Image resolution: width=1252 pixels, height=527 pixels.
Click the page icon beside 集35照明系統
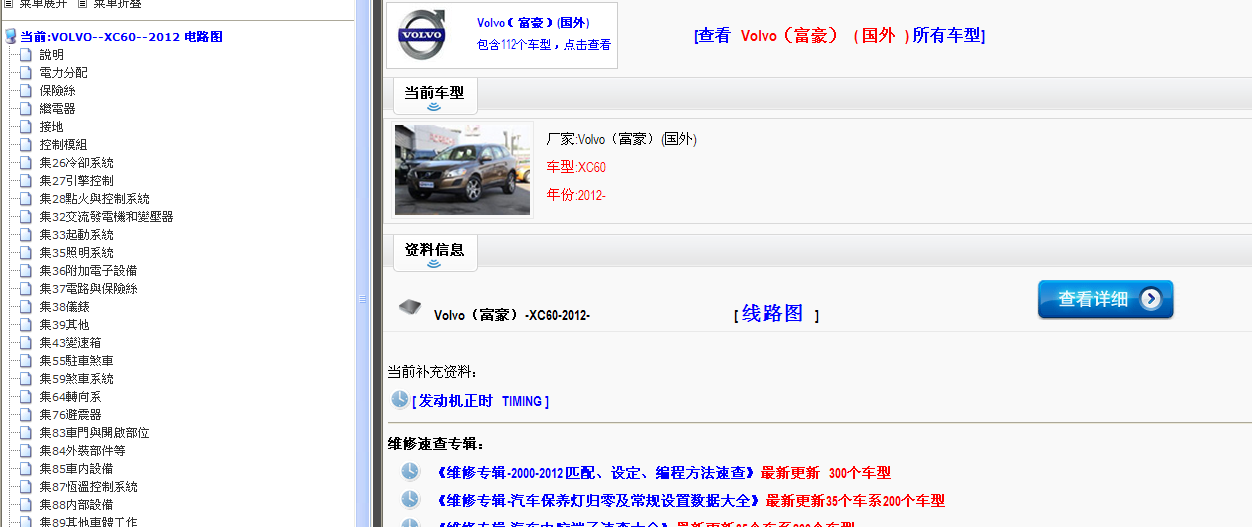point(26,253)
